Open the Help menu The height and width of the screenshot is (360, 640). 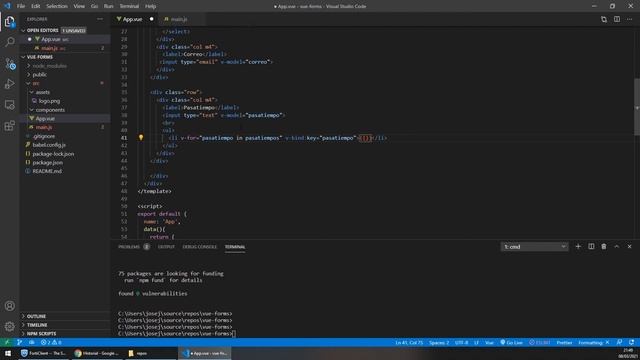click(x=150, y=6)
